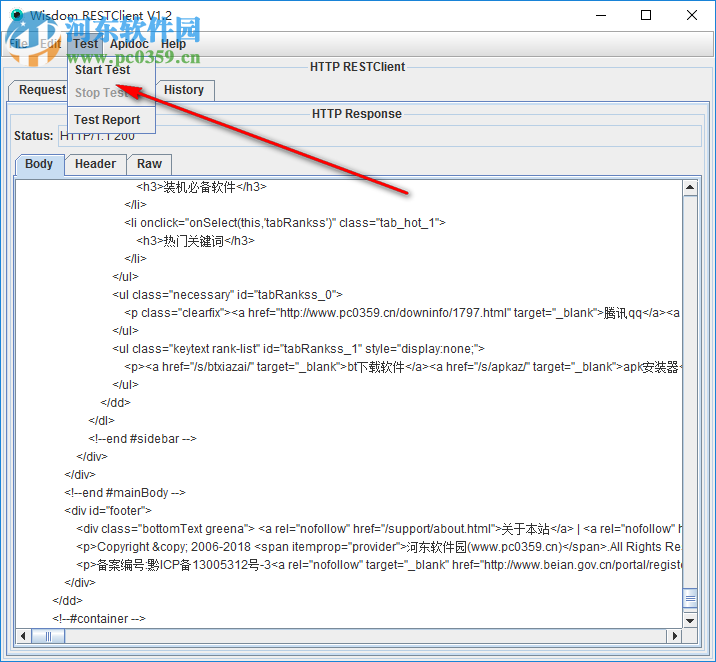The height and width of the screenshot is (662, 716).
Task: Click the Status field showing HTTP/1.1 200
Action: tap(379, 136)
